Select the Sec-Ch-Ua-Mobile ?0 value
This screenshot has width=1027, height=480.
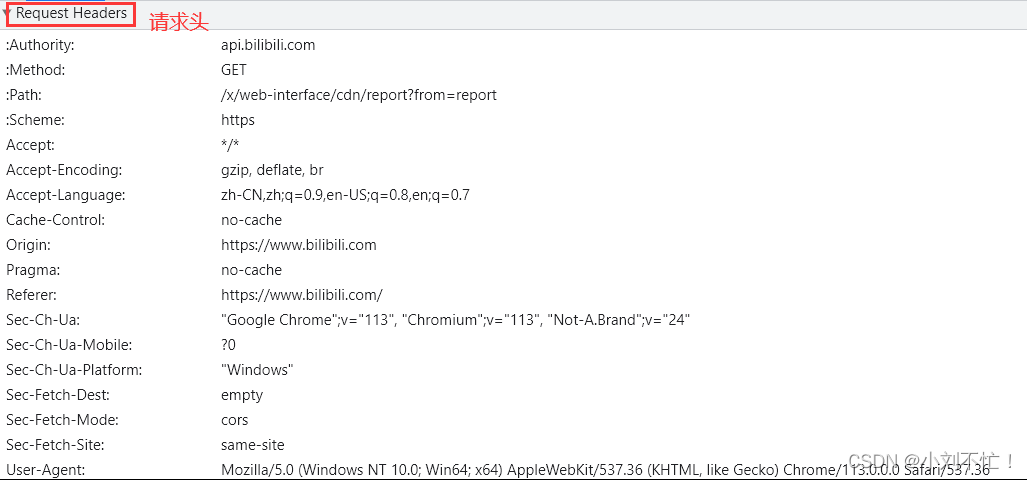pyautogui.click(x=229, y=345)
